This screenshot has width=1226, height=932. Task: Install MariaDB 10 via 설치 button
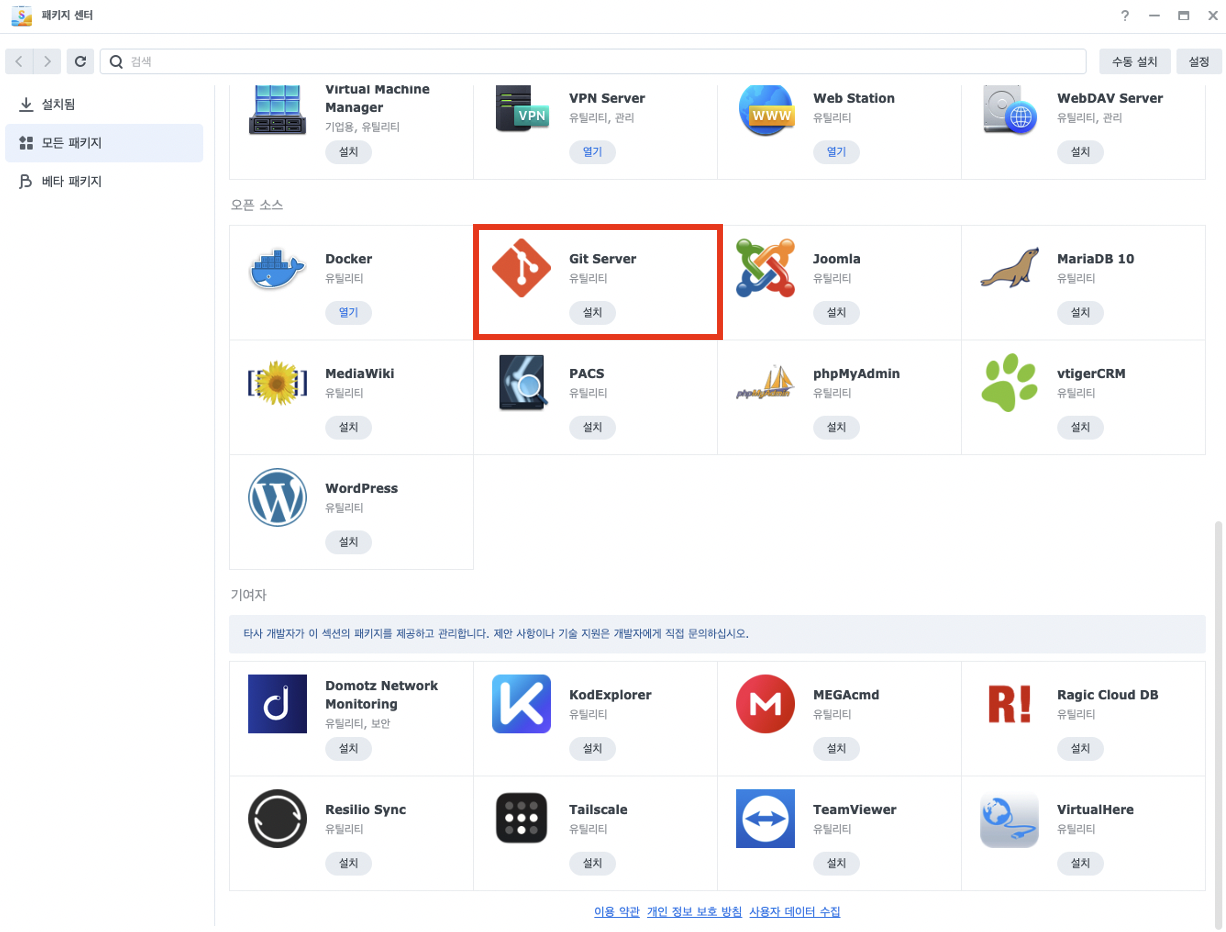(1080, 313)
